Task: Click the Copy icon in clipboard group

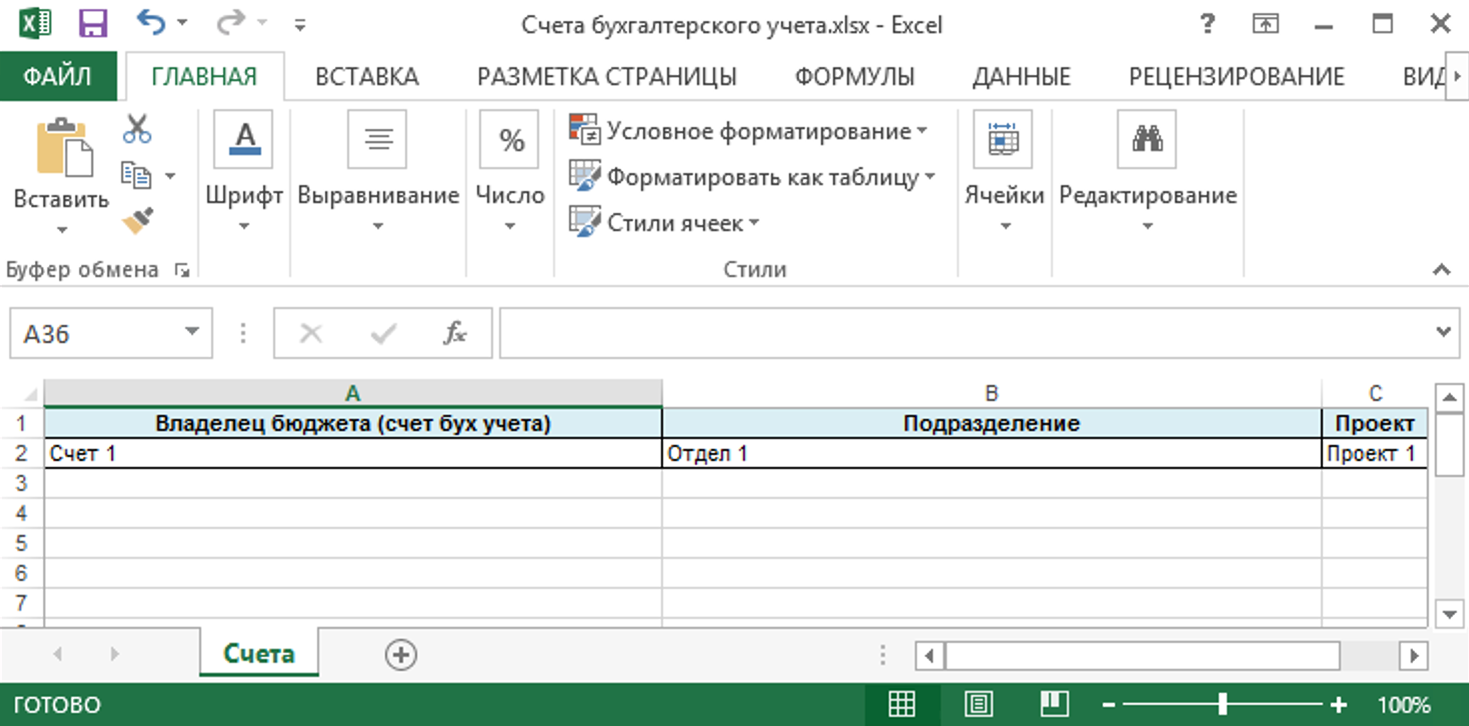Action: 136,175
